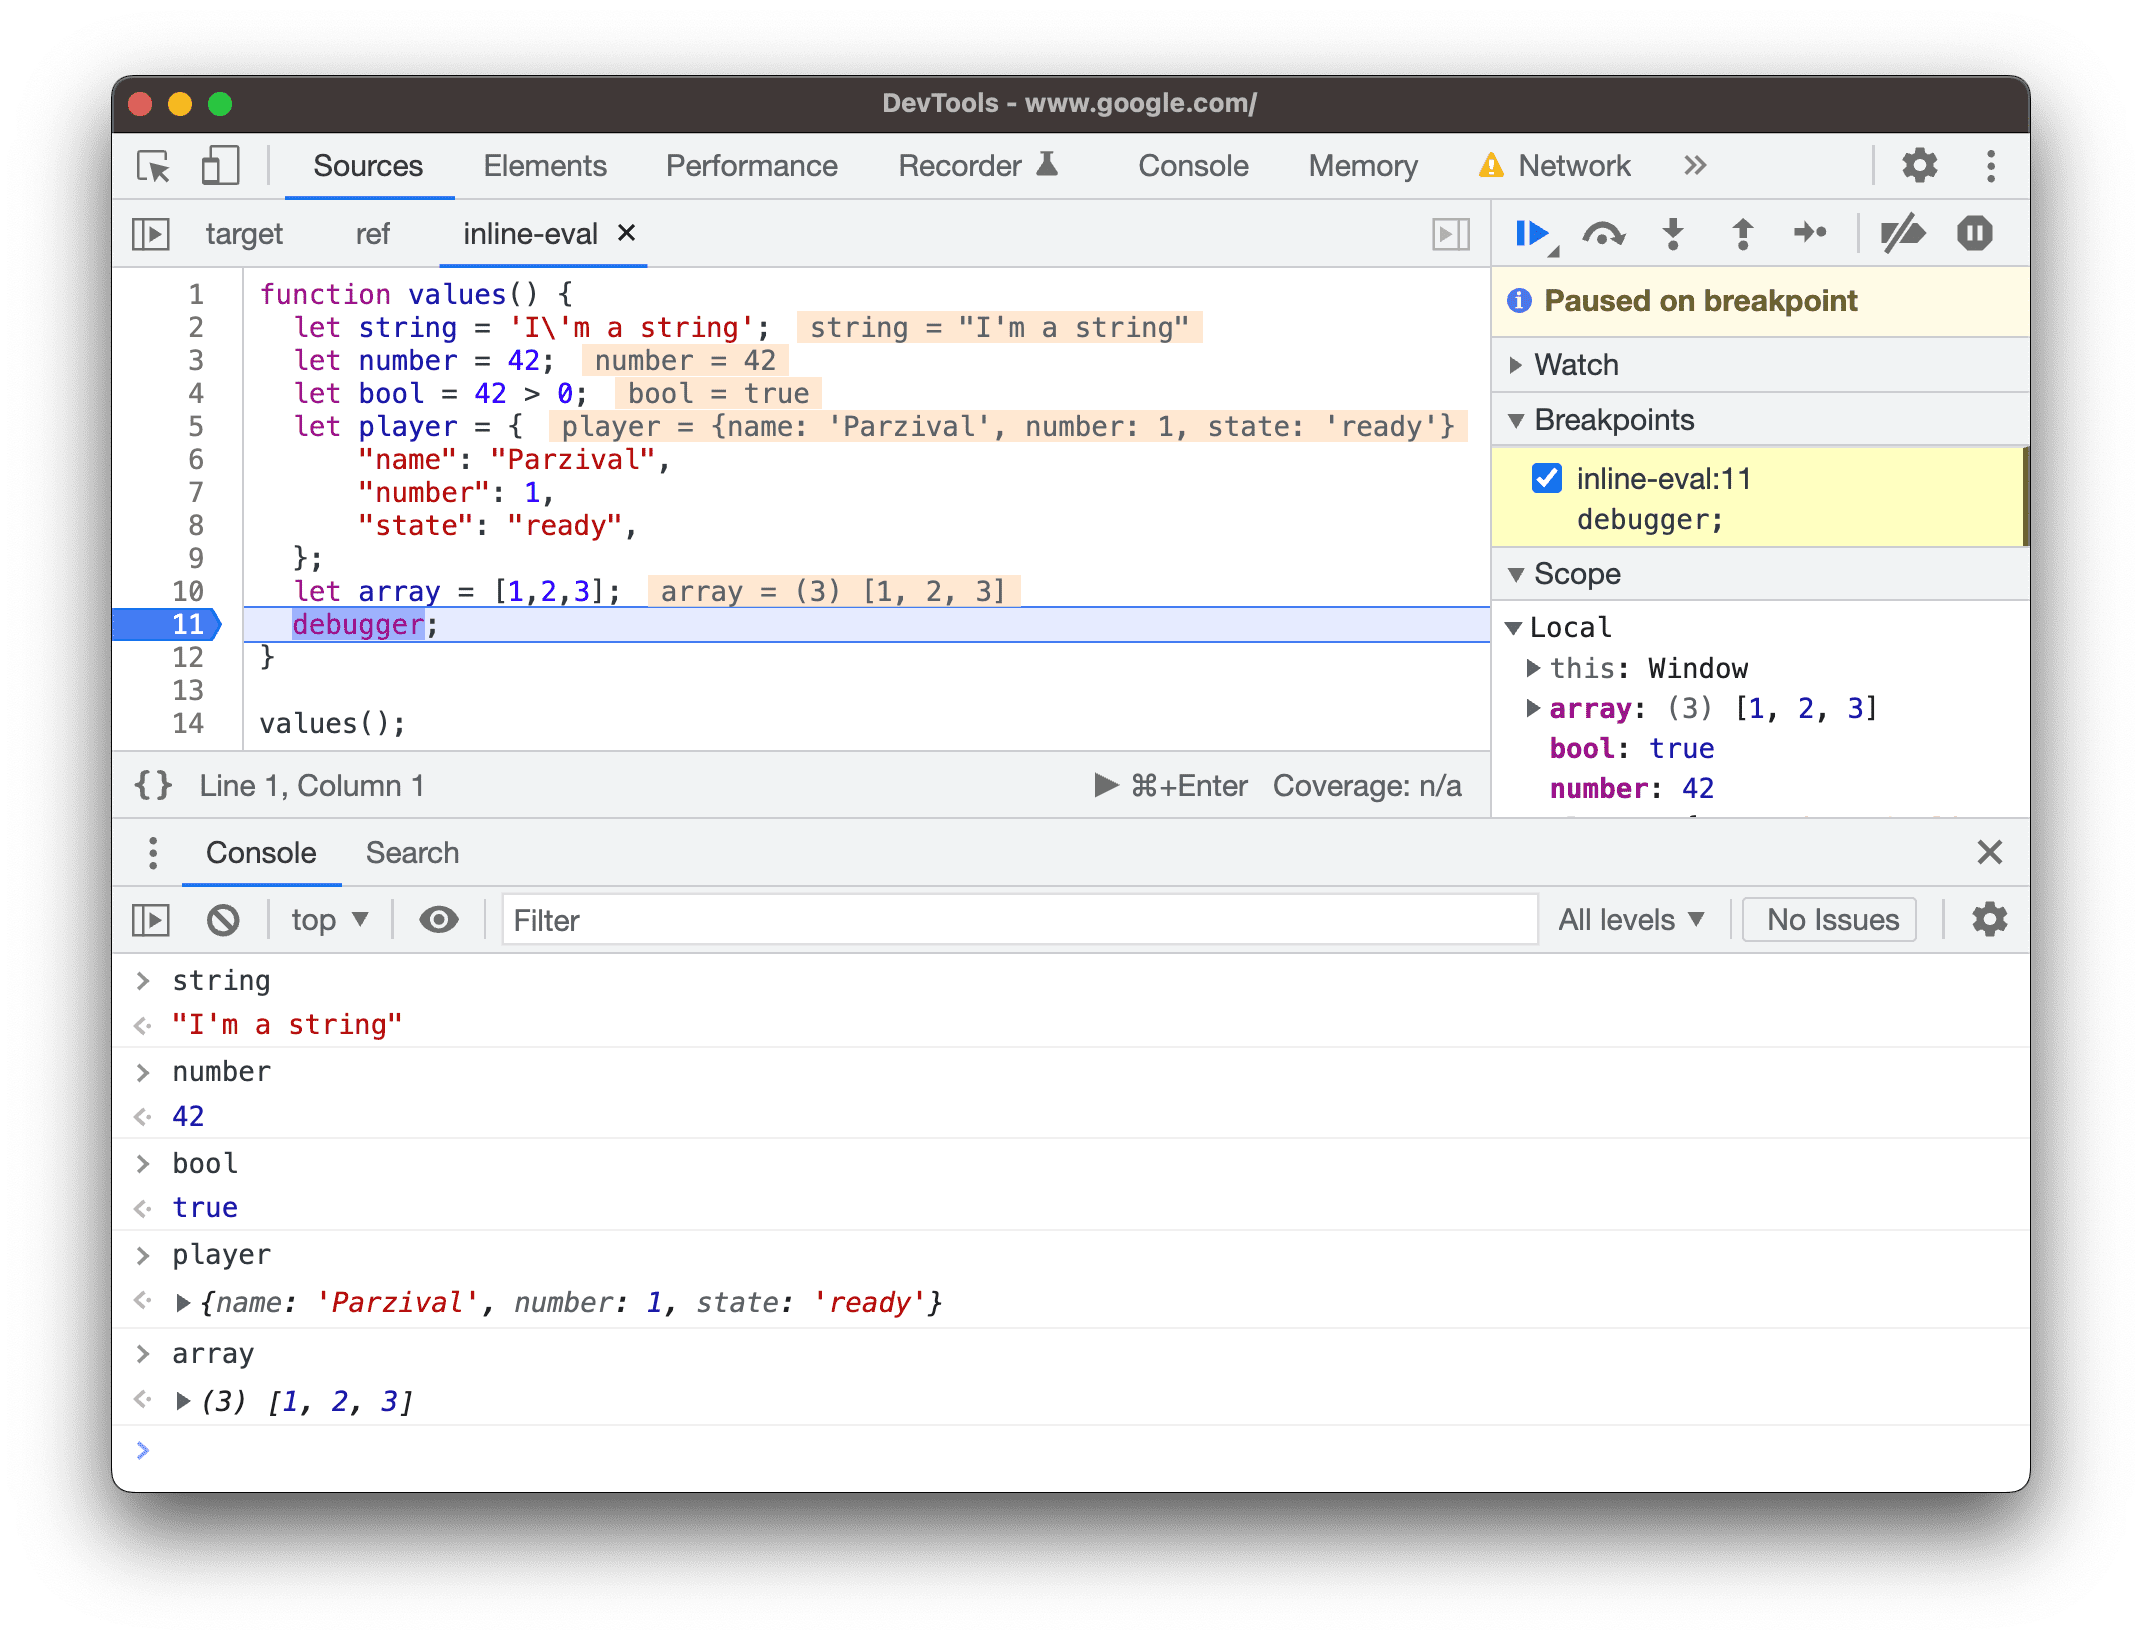
Task: Expand the Watch section
Action: pos(1520,363)
